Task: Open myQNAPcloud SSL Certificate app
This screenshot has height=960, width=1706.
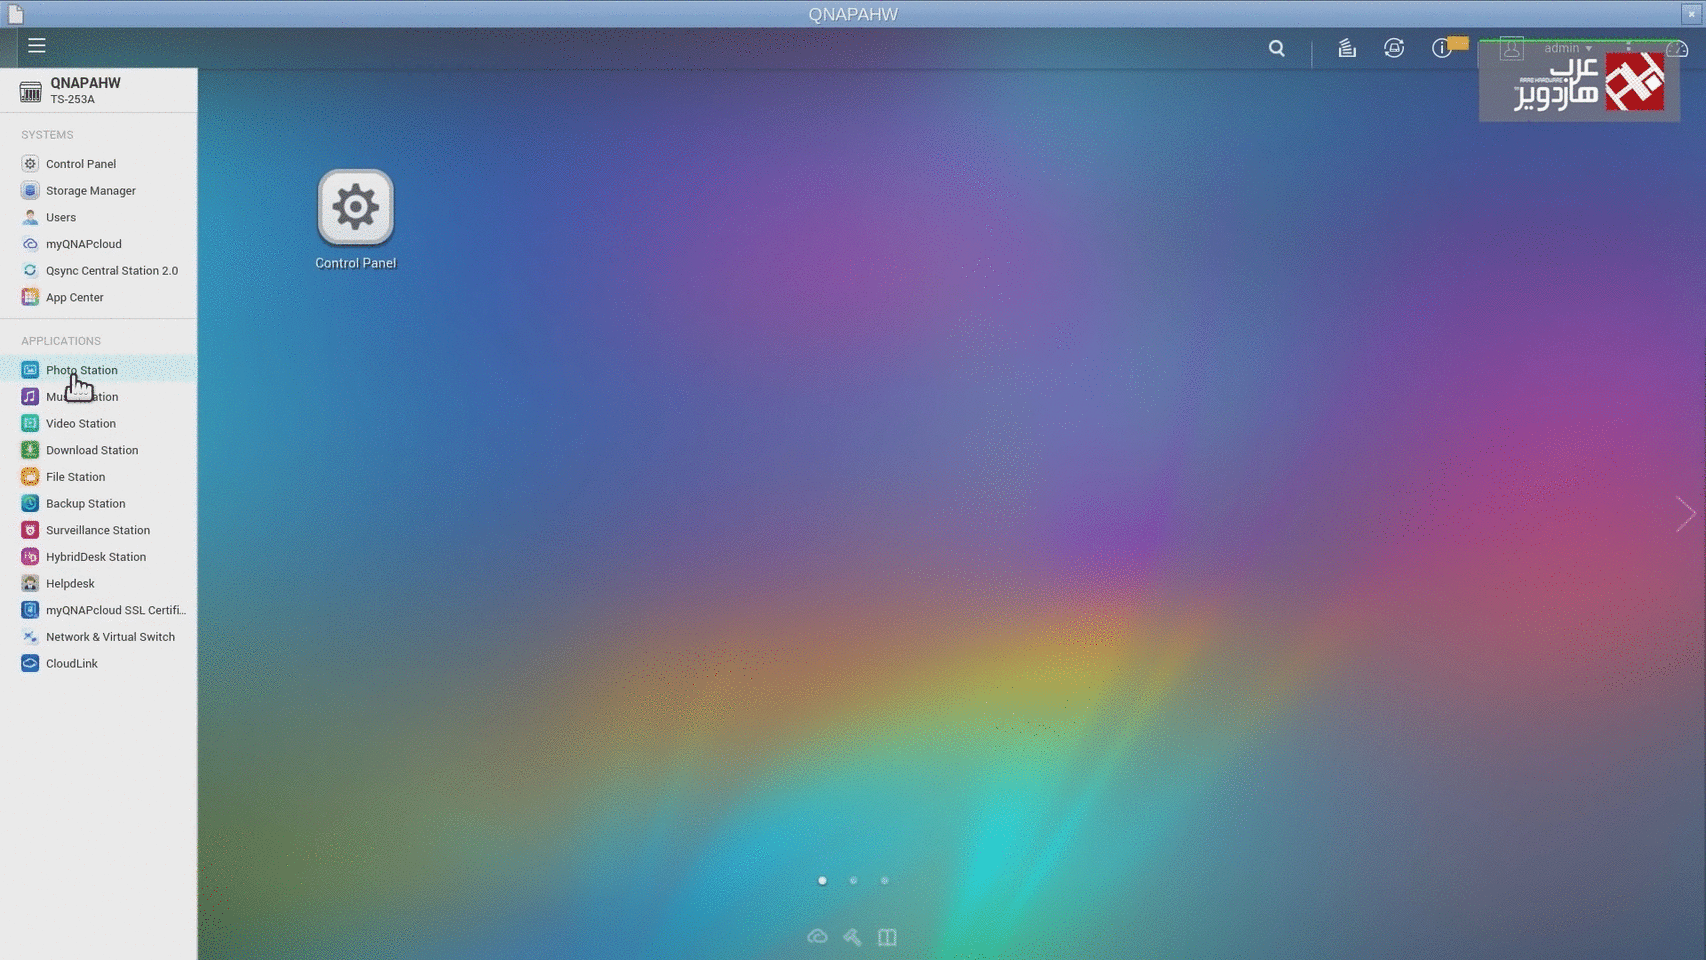Action: pyautogui.click(x=98, y=610)
